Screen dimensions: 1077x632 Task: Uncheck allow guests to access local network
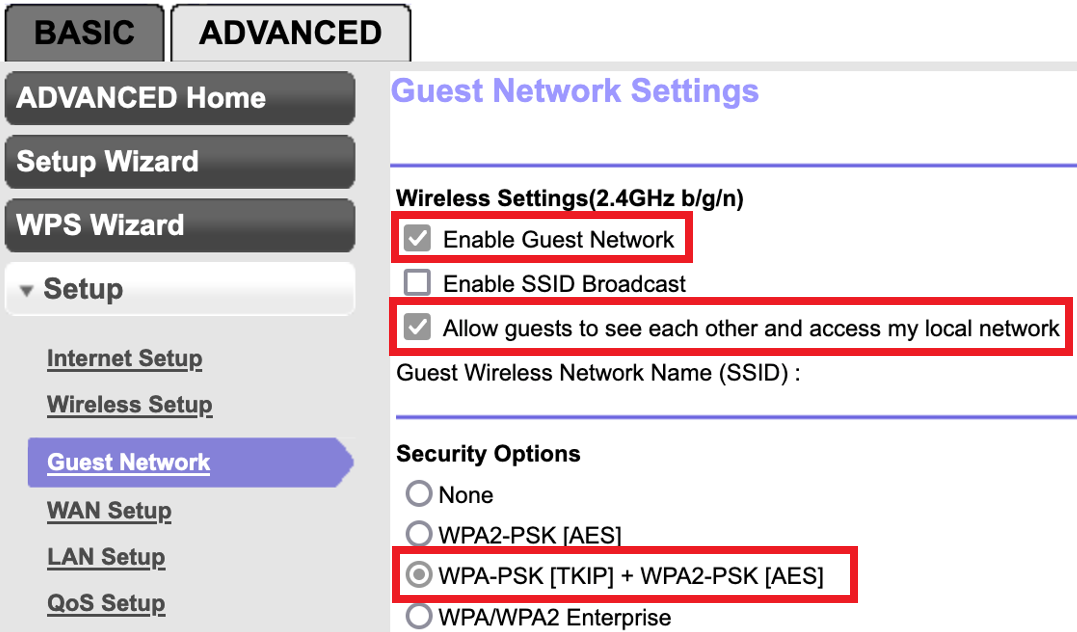[x=417, y=327]
